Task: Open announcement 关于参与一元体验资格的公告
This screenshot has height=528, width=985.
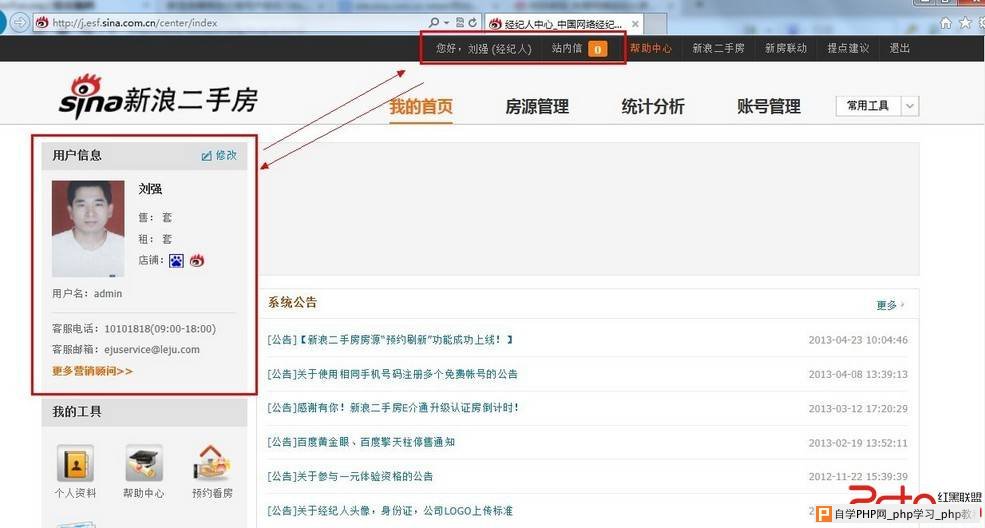Action: [x=350, y=477]
